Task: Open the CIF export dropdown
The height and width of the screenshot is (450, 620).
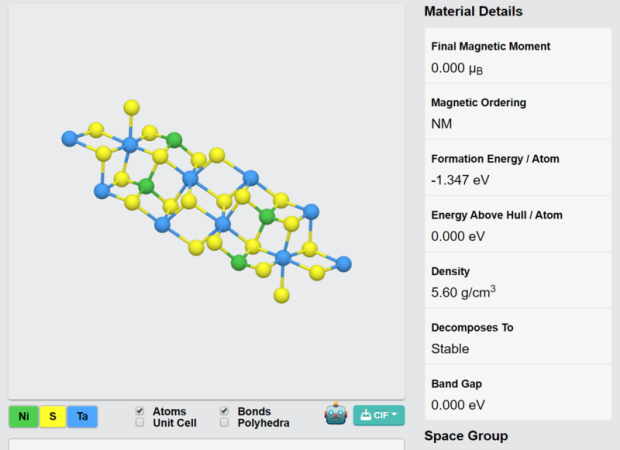Action: [379, 415]
